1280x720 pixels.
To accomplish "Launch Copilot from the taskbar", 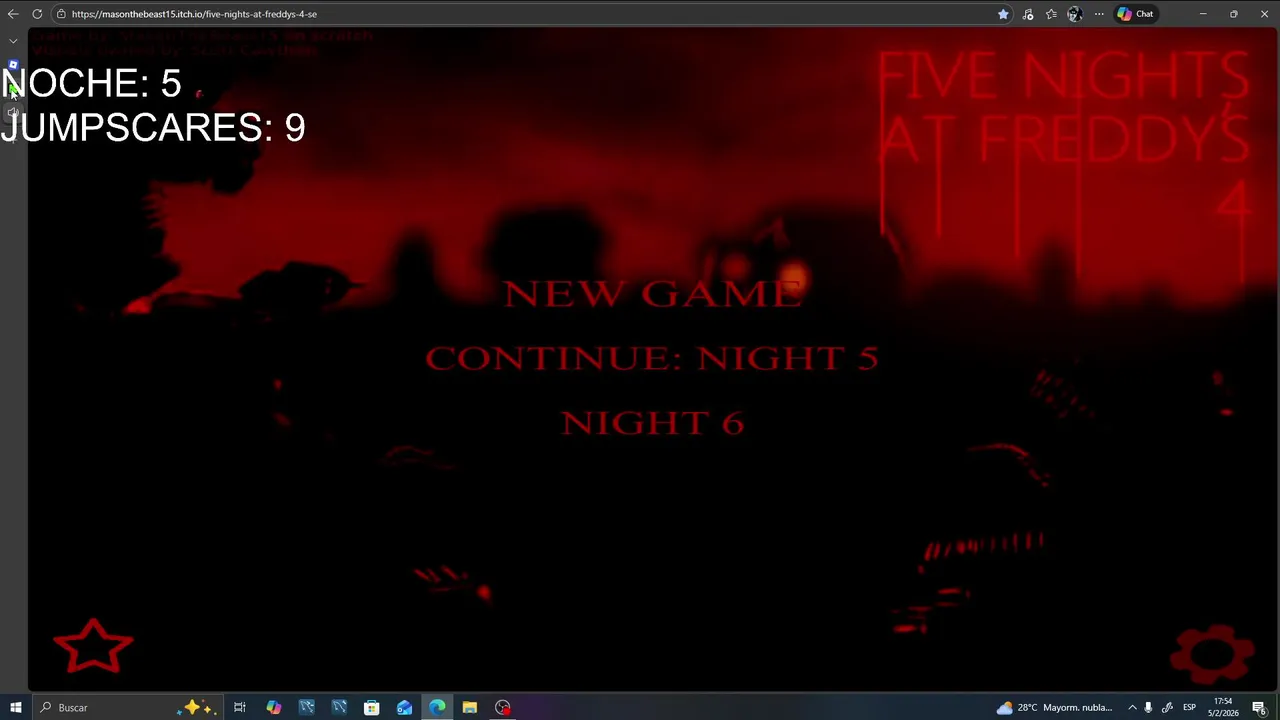I will tap(273, 708).
